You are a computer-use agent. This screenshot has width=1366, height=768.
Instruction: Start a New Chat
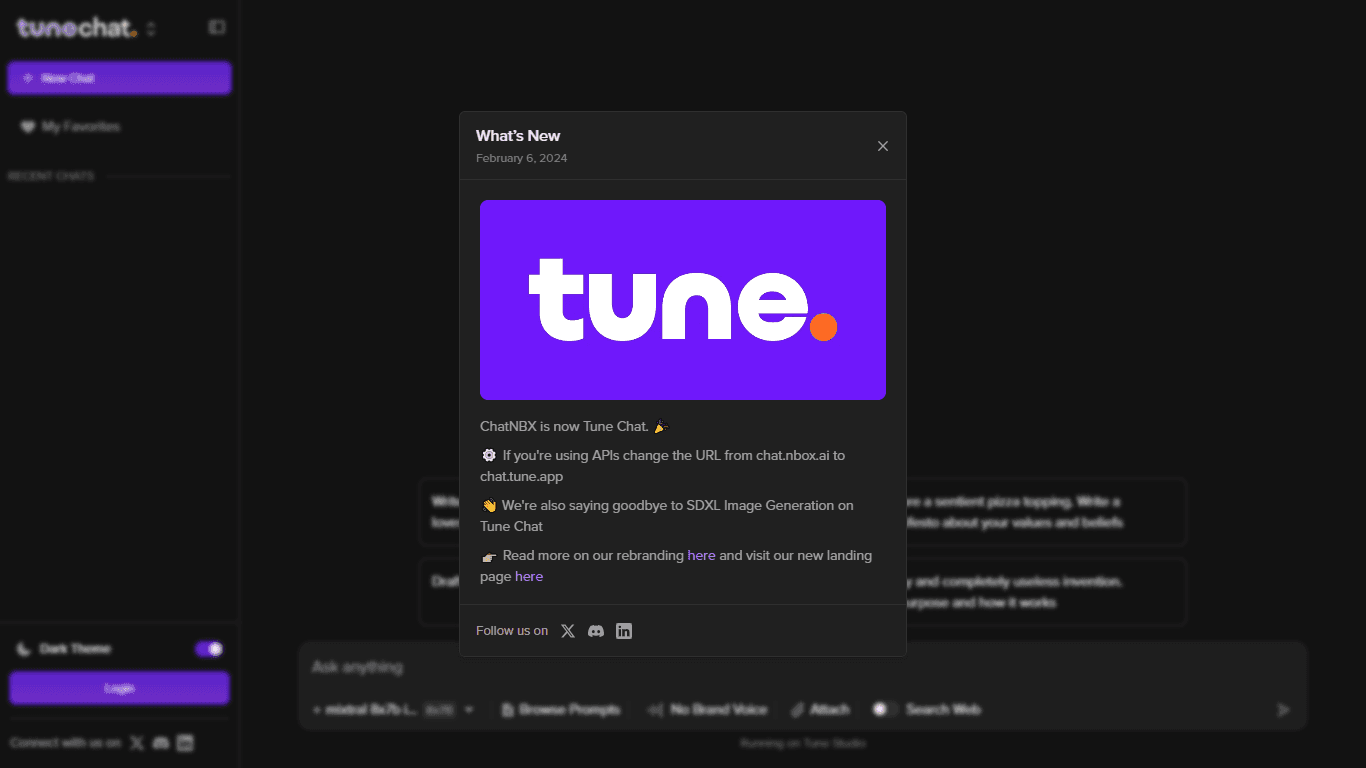click(x=119, y=78)
